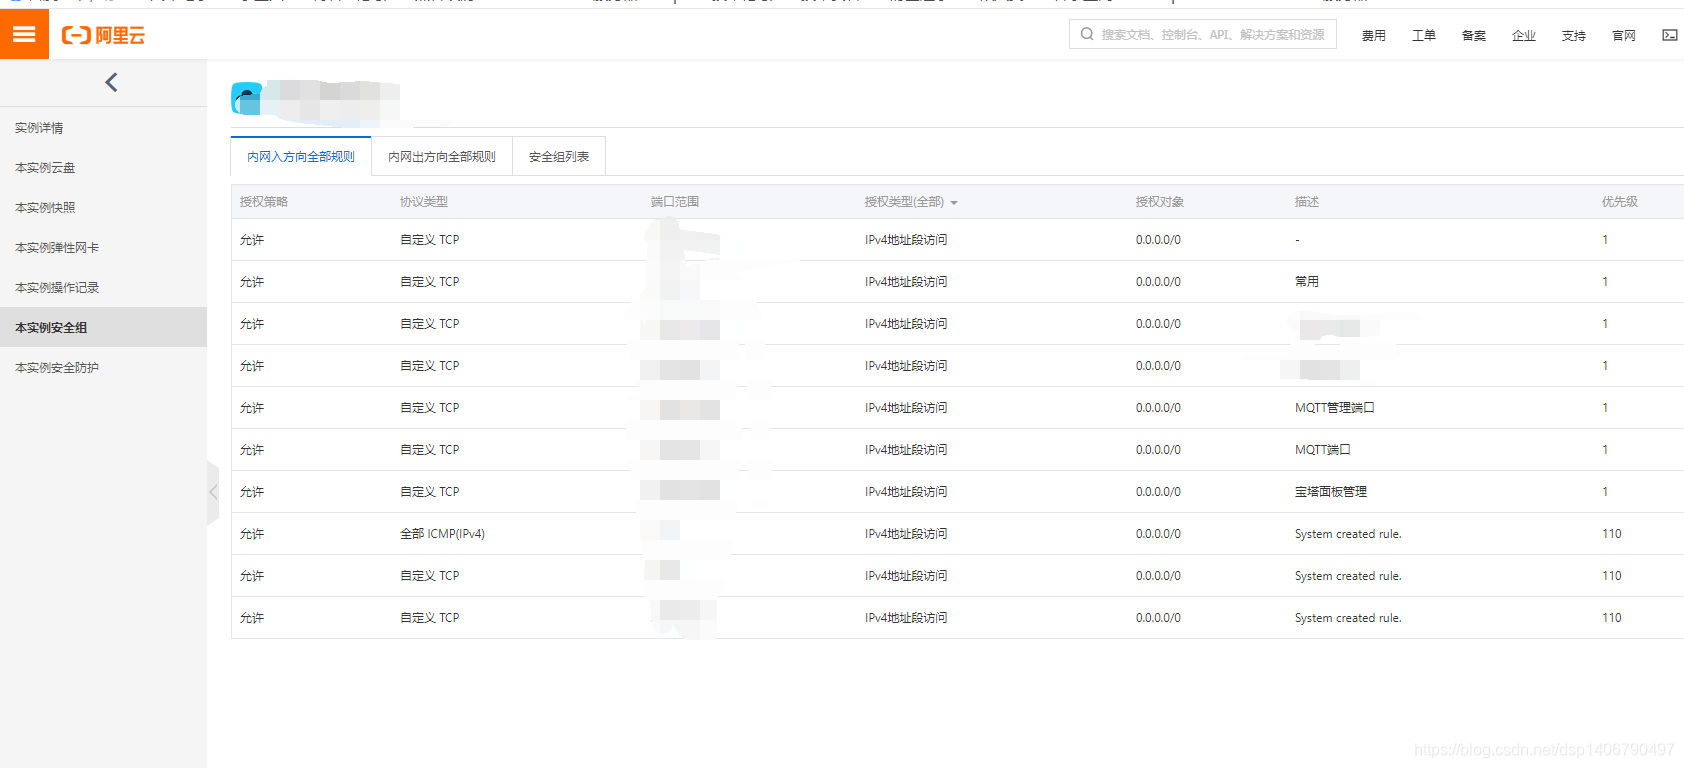The width and height of the screenshot is (1684, 768).
Task: Click 允许 in 宝塔面板管理 row
Action: [252, 492]
